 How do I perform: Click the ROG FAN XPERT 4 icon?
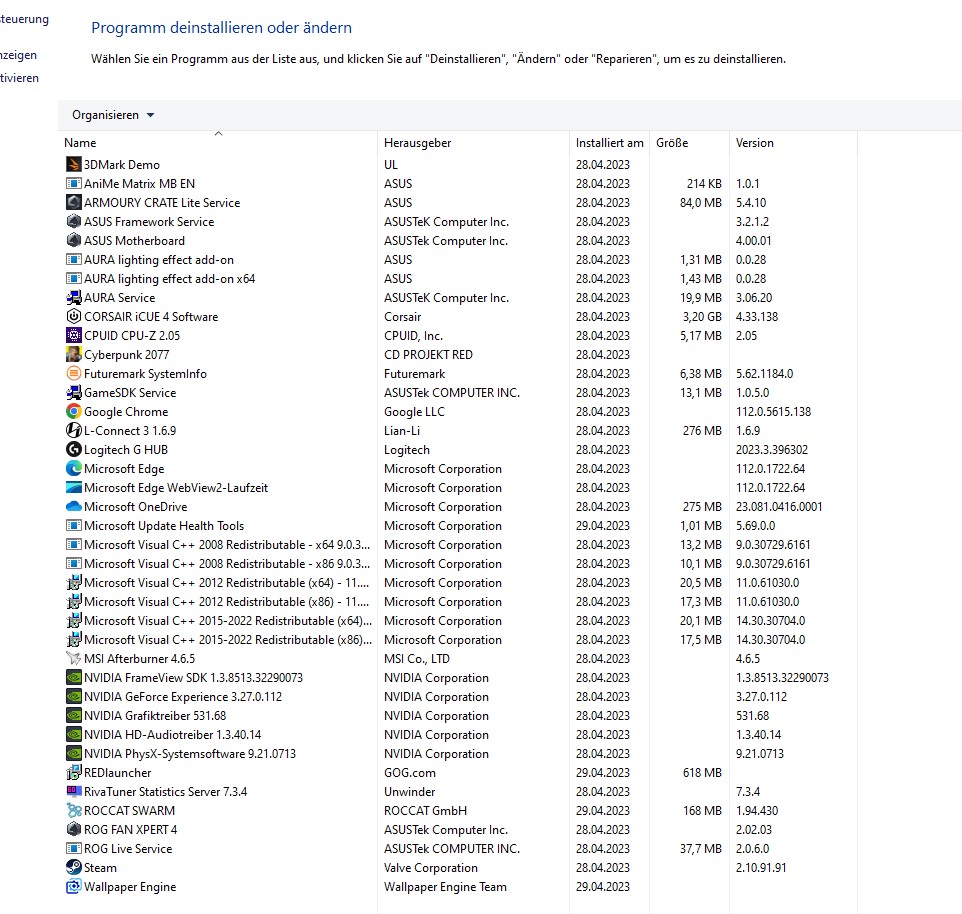tap(74, 830)
